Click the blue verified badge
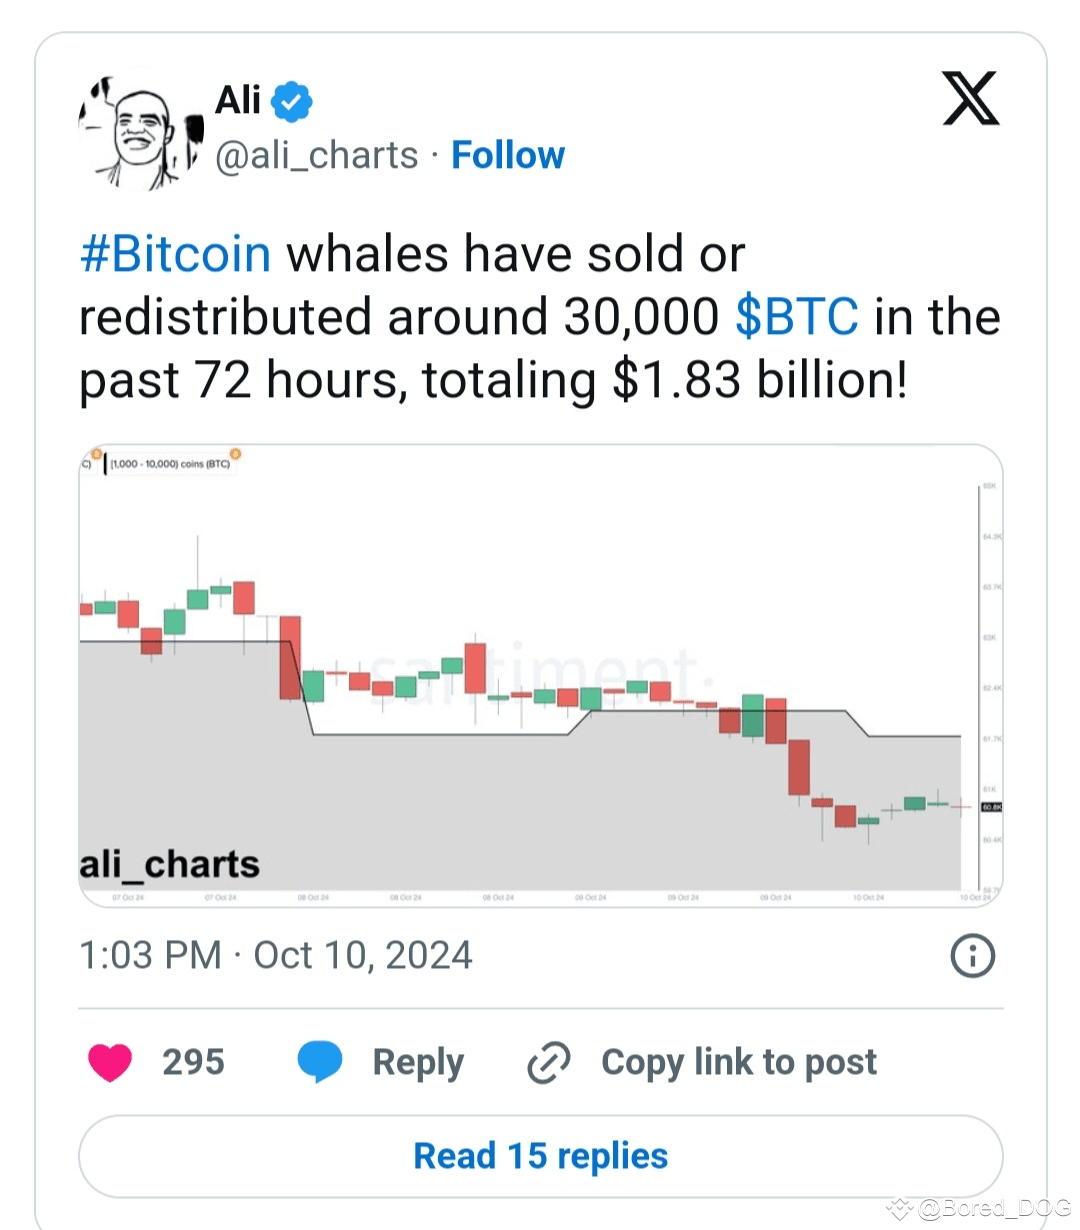The image size is (1080, 1230). (293, 101)
